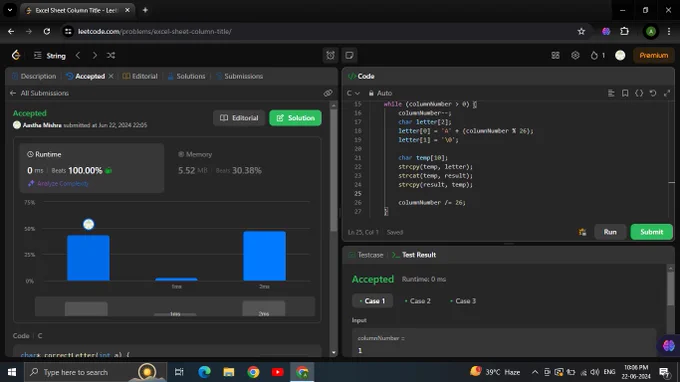Open the layout grid icon
This screenshot has height=382, width=680.
click(x=556, y=56)
